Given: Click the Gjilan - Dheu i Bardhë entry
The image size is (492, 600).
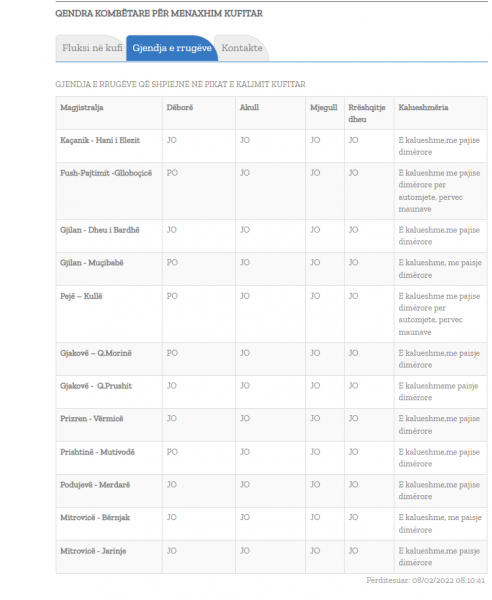Looking at the screenshot, I should (100, 230).
